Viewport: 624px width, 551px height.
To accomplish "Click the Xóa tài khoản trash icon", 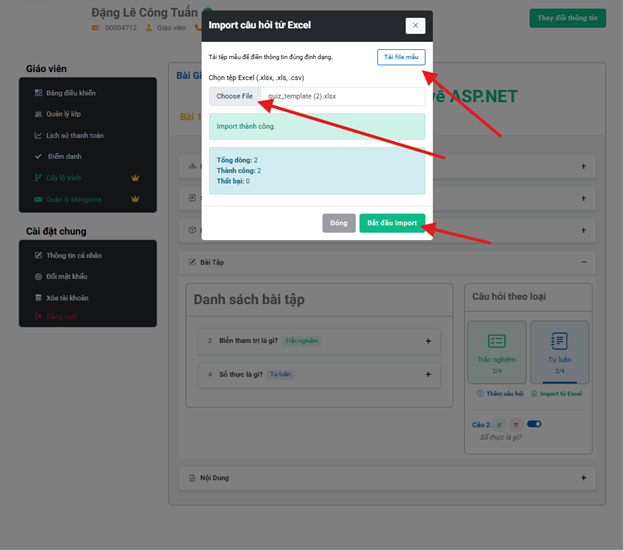I will (x=38, y=298).
